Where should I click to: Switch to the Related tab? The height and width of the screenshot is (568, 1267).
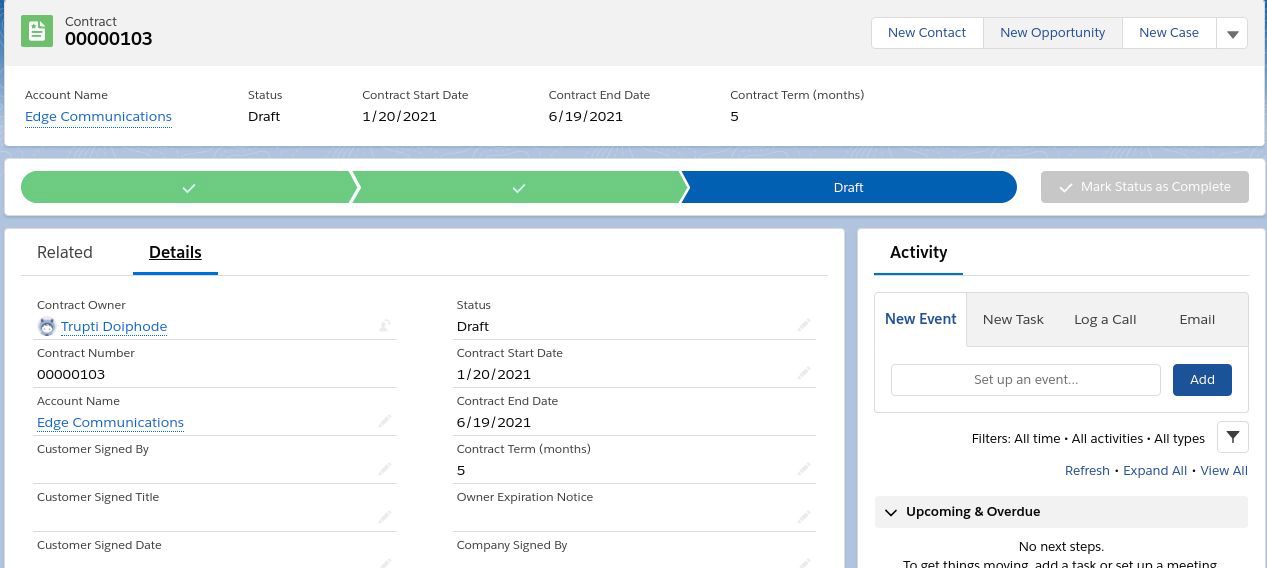tap(65, 252)
